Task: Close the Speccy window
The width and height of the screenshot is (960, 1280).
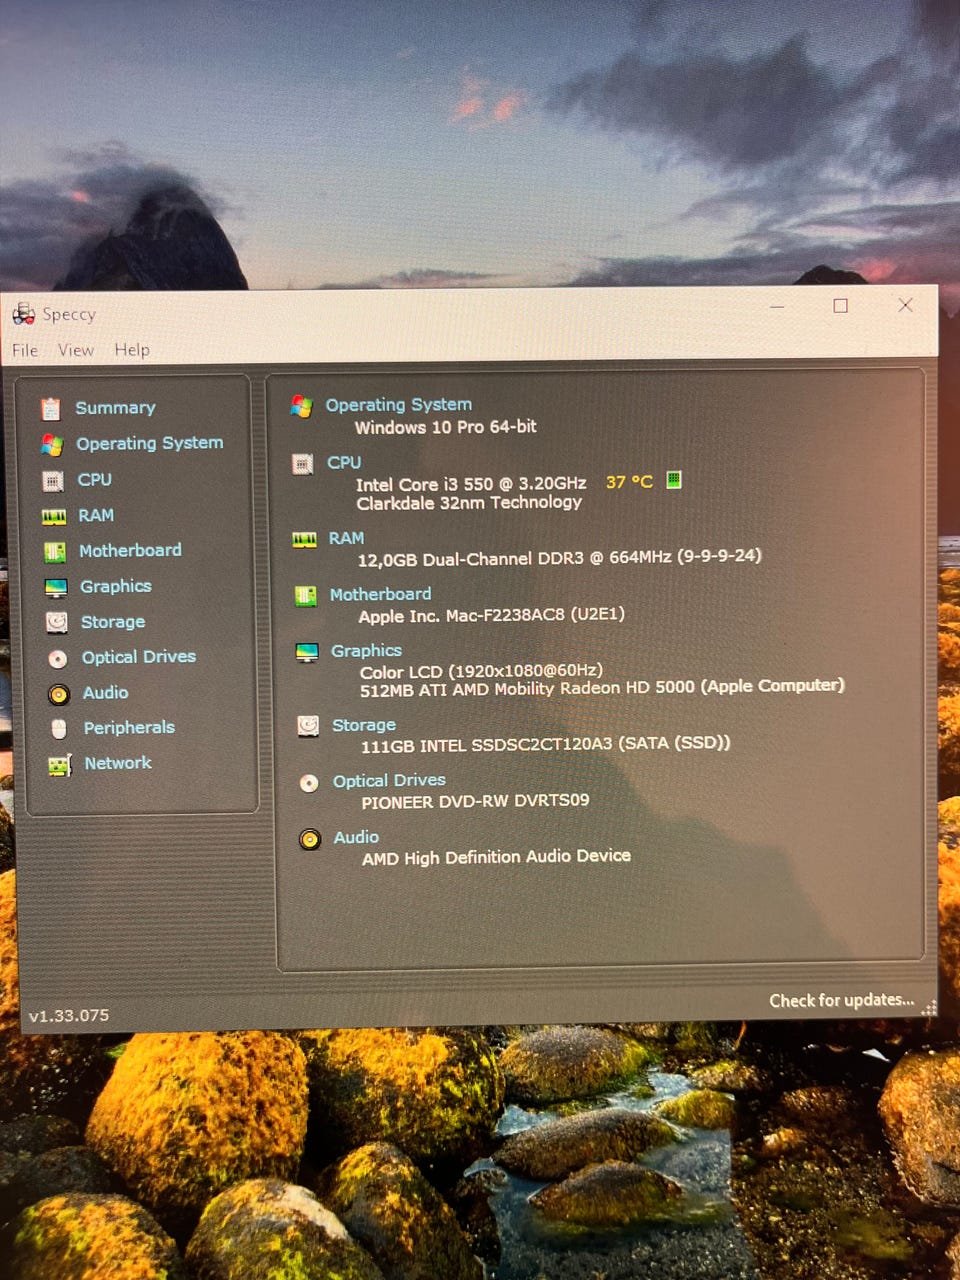Action: [x=905, y=305]
